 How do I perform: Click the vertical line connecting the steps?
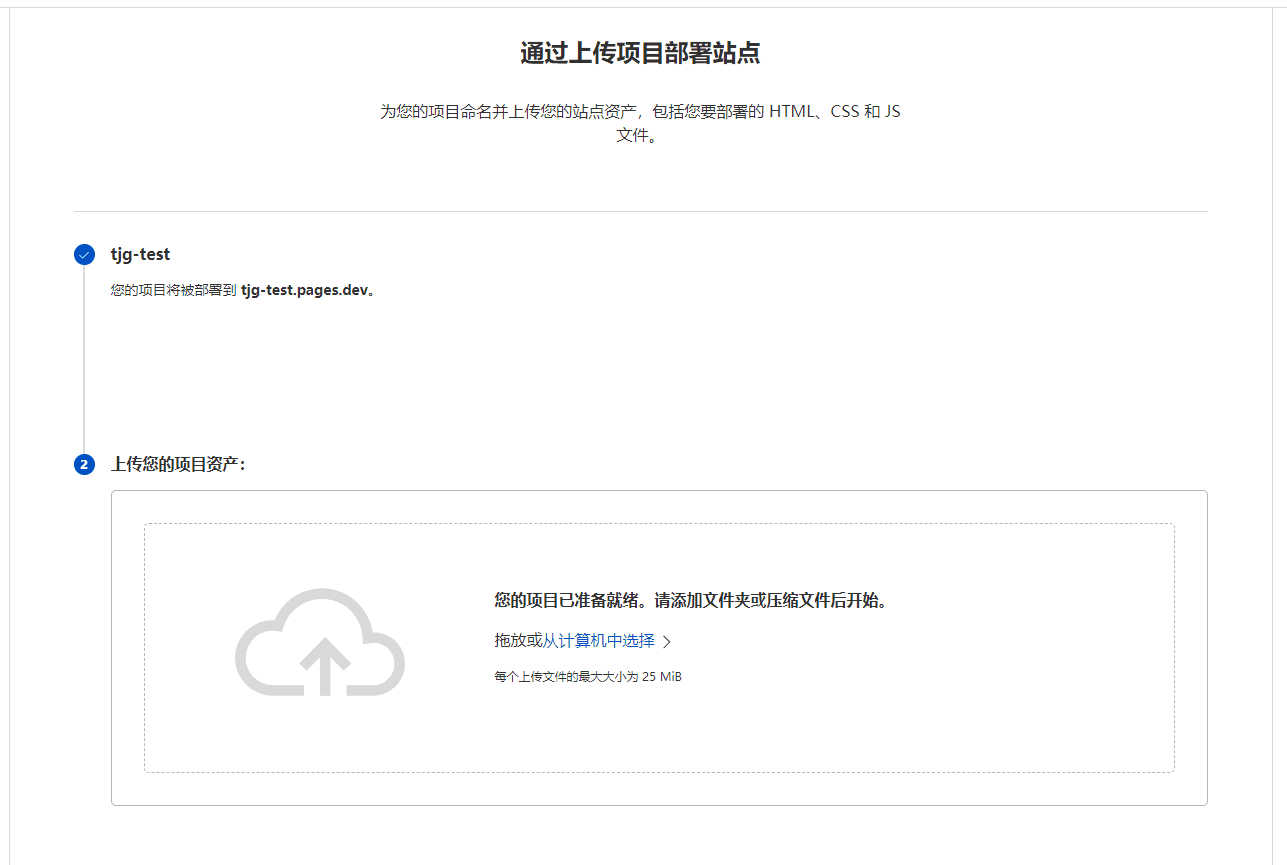[84, 360]
